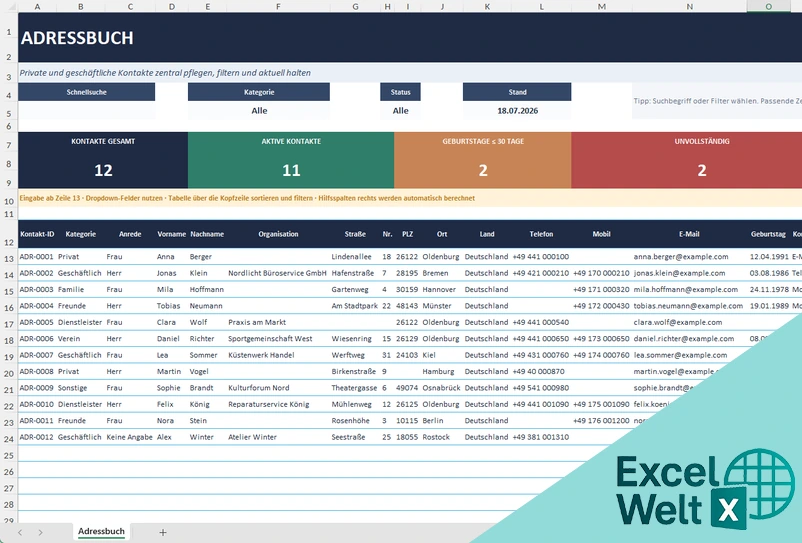
Task: Select email jonas.klein@example.com
Action: pyautogui.click(x=689, y=273)
